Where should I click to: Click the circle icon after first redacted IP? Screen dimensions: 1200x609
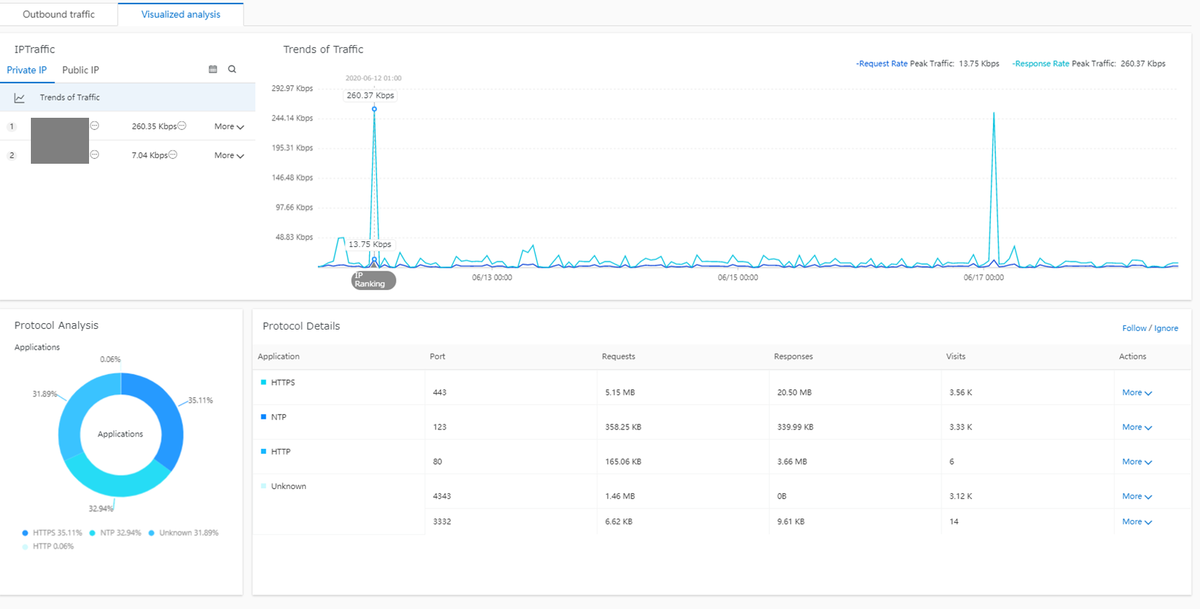[x=95, y=126]
